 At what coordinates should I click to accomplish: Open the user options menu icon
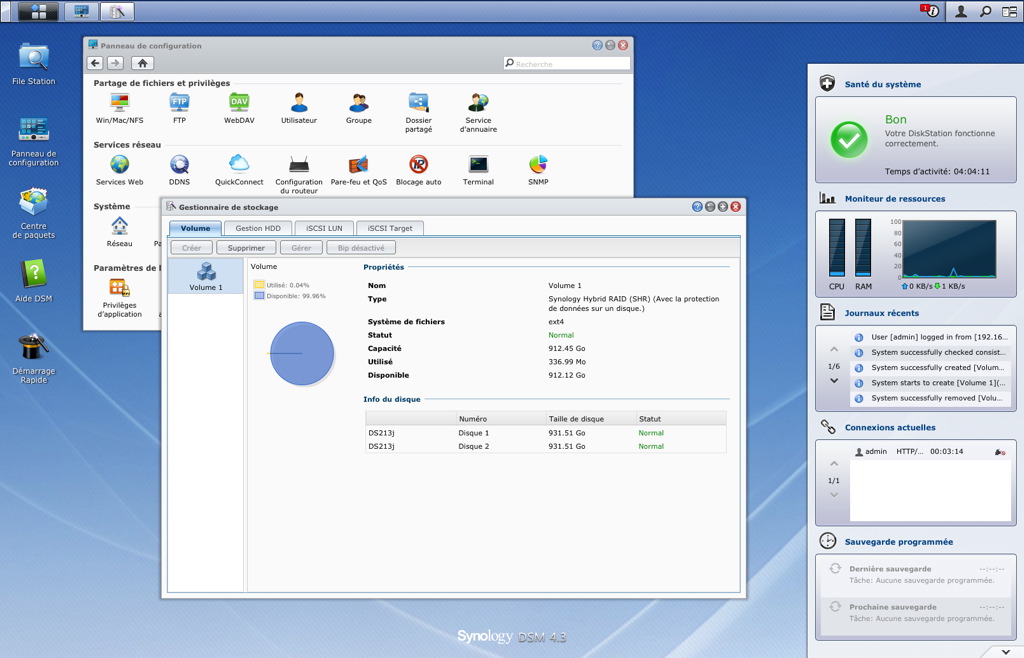click(x=961, y=11)
